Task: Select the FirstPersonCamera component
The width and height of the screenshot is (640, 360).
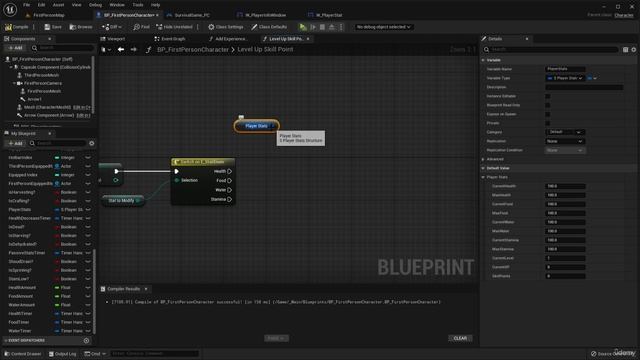Action: pyautogui.click(x=42, y=83)
